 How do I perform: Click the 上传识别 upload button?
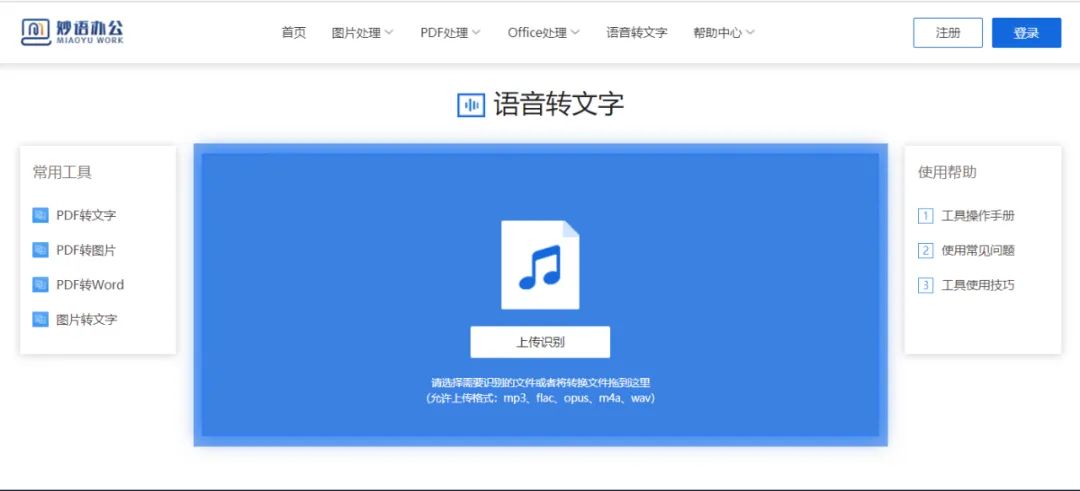pos(540,342)
